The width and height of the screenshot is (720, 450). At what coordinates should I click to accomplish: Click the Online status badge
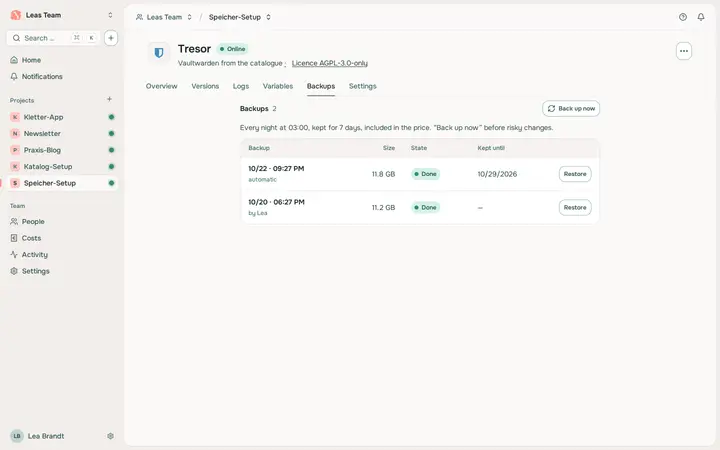click(x=232, y=49)
